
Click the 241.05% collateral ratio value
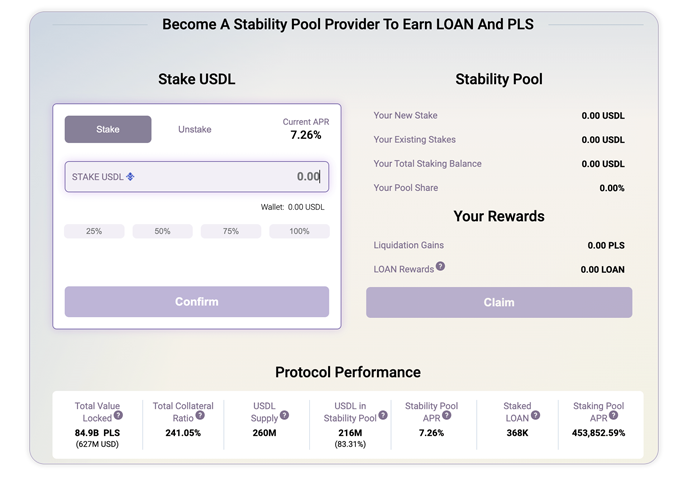click(x=183, y=433)
